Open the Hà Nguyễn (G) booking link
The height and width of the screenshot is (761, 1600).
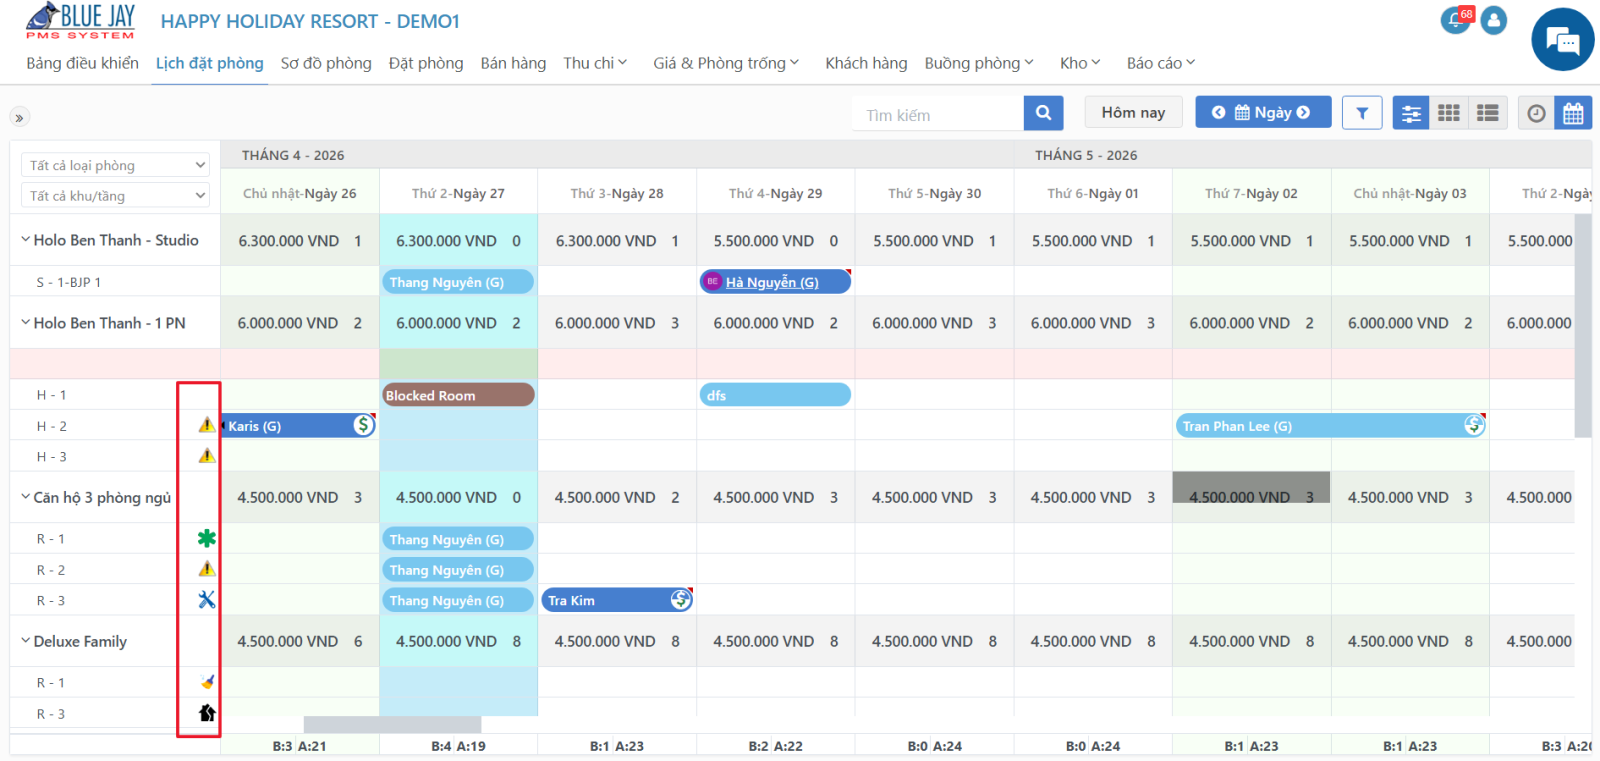(772, 282)
